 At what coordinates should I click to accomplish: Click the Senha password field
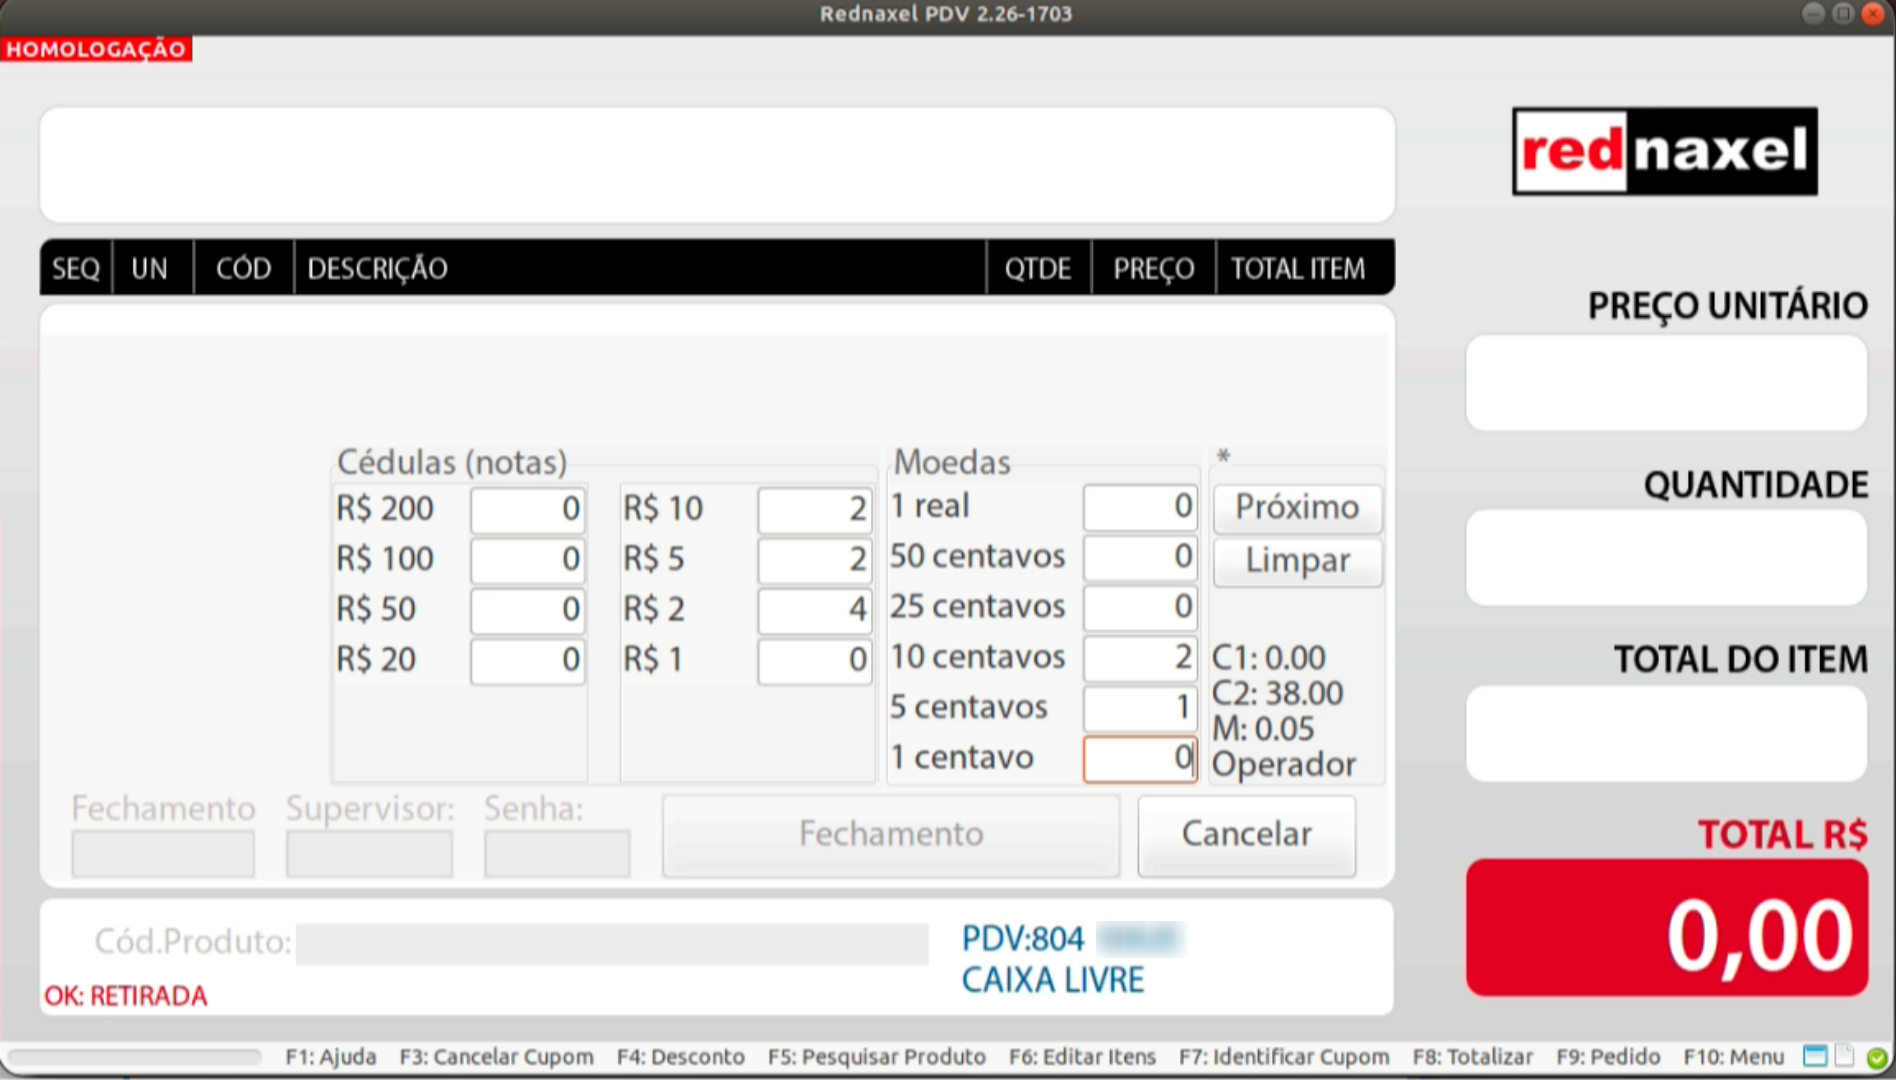coord(557,853)
